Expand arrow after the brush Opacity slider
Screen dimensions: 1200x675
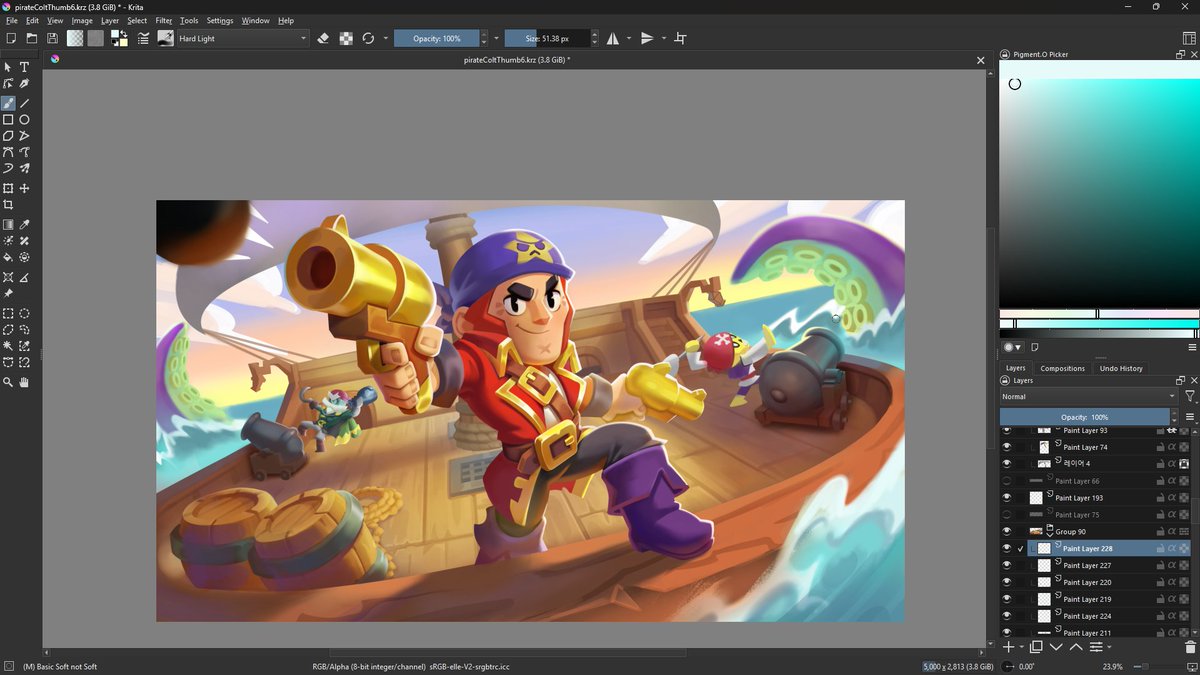pos(496,38)
